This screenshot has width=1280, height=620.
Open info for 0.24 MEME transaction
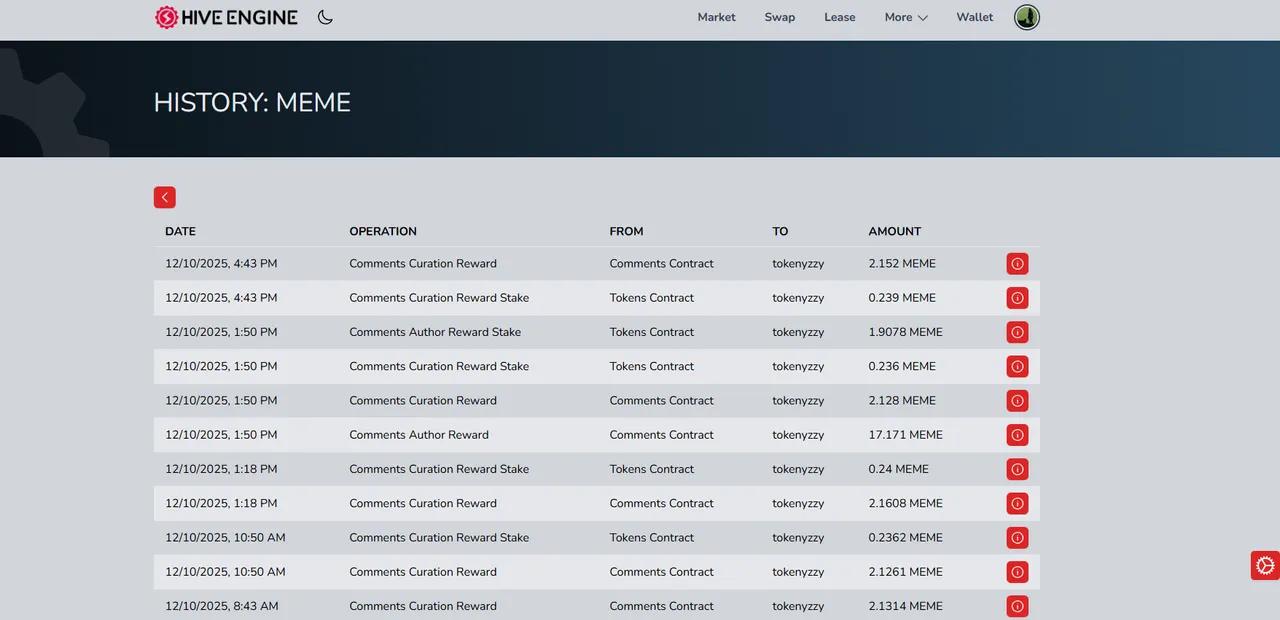(1017, 469)
